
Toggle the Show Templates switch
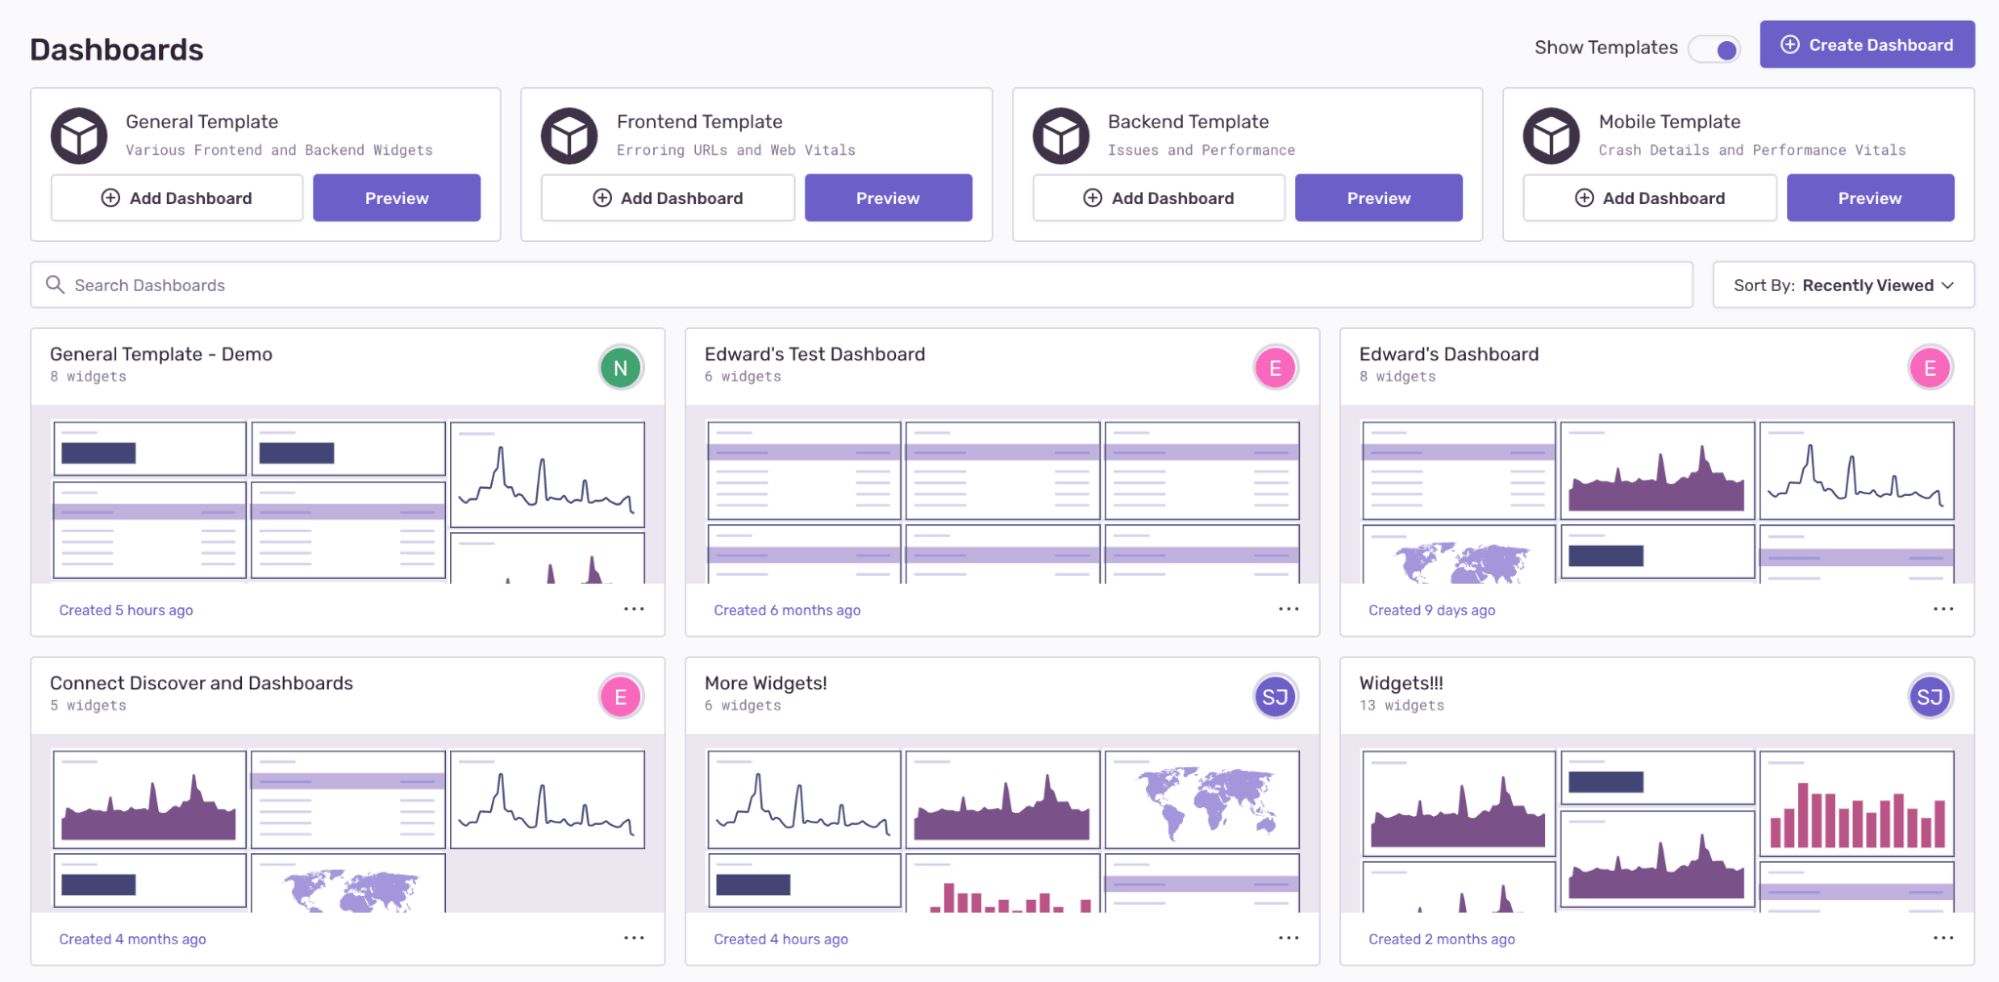(x=1715, y=48)
